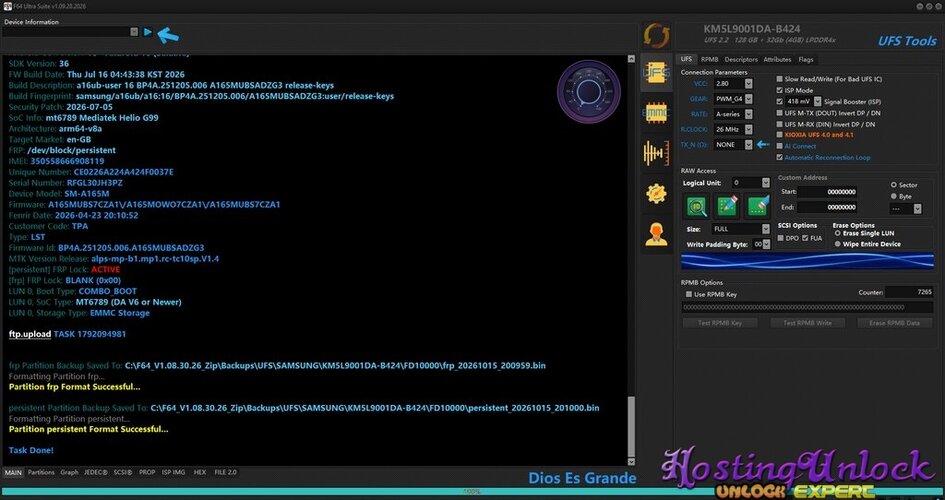Image resolution: width=945 pixels, height=500 pixels.
Task: Switch to the PROP bottom tab
Action: pos(147,473)
